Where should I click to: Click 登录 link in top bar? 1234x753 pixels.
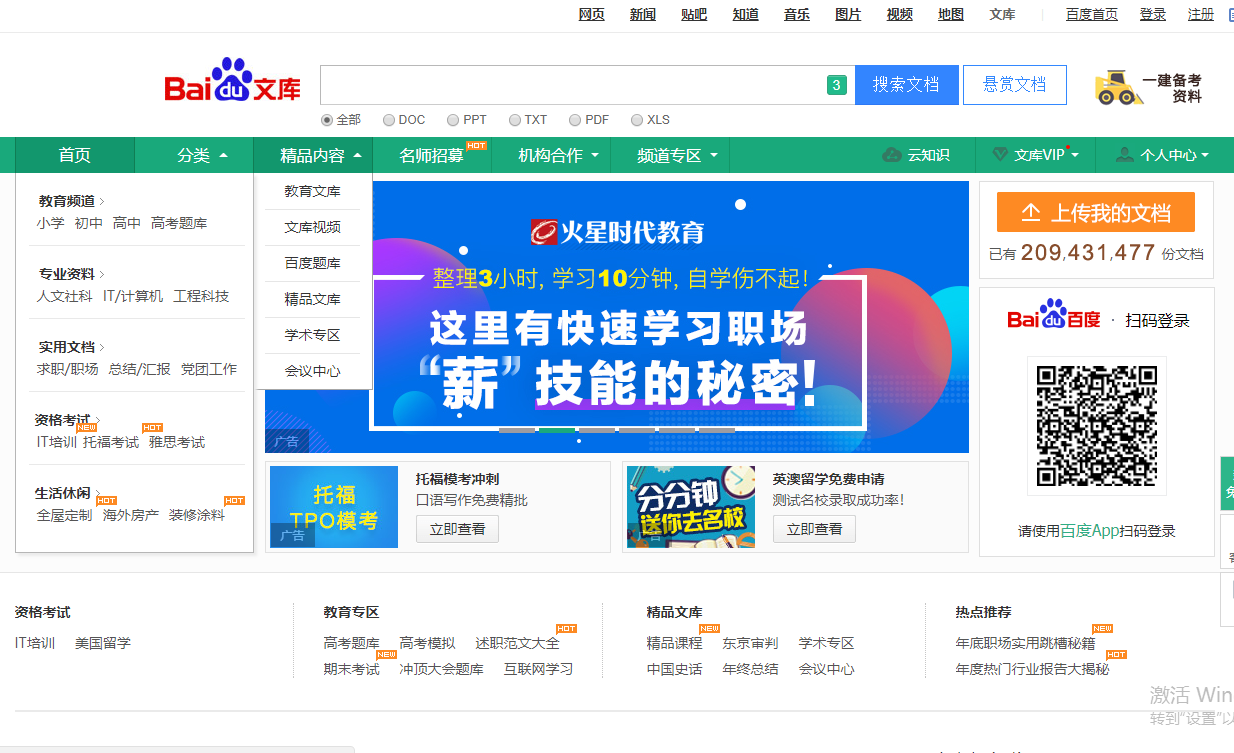click(x=1153, y=14)
